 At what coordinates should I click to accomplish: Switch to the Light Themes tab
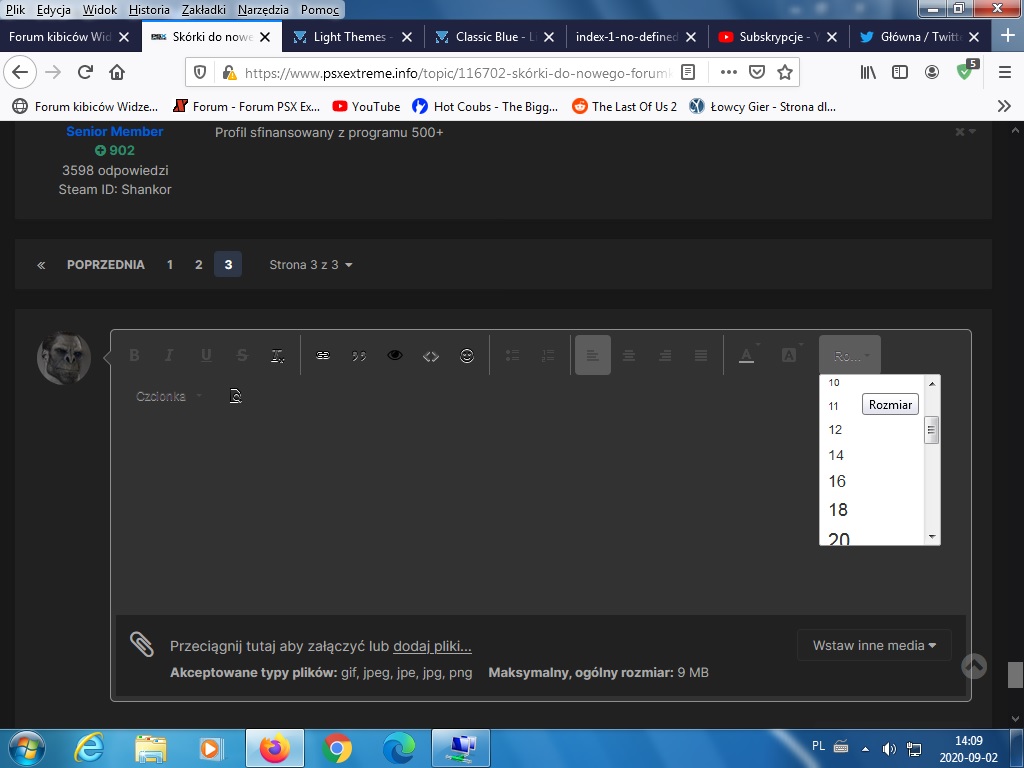(x=349, y=37)
